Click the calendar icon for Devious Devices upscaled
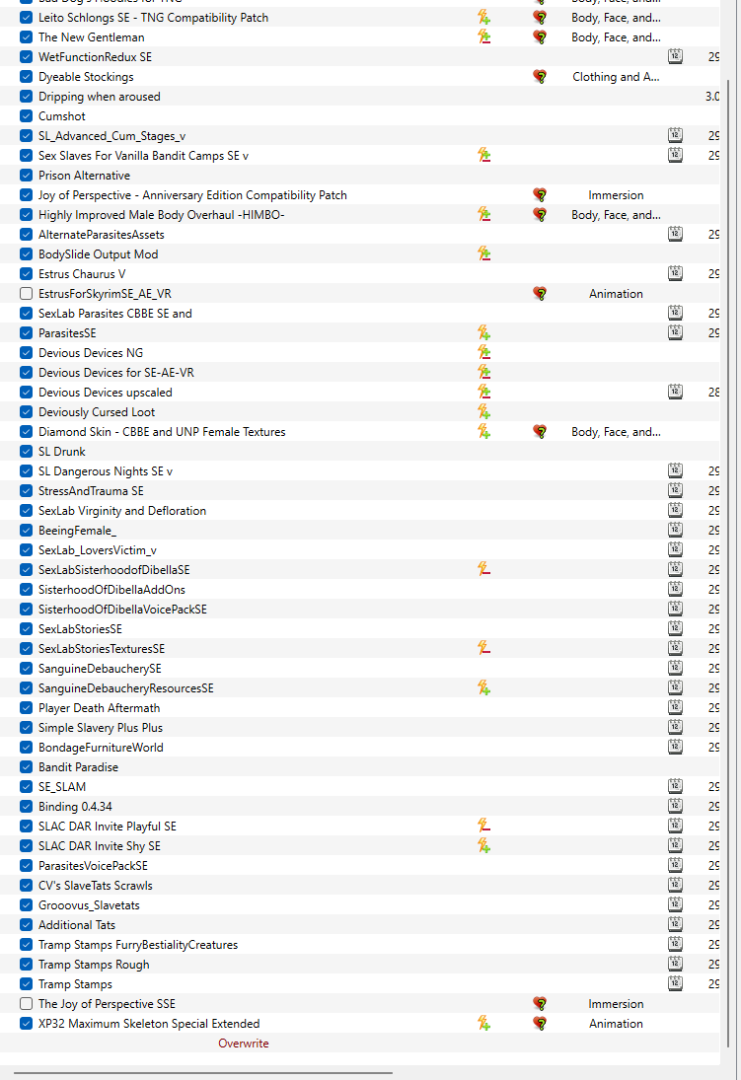 click(676, 392)
